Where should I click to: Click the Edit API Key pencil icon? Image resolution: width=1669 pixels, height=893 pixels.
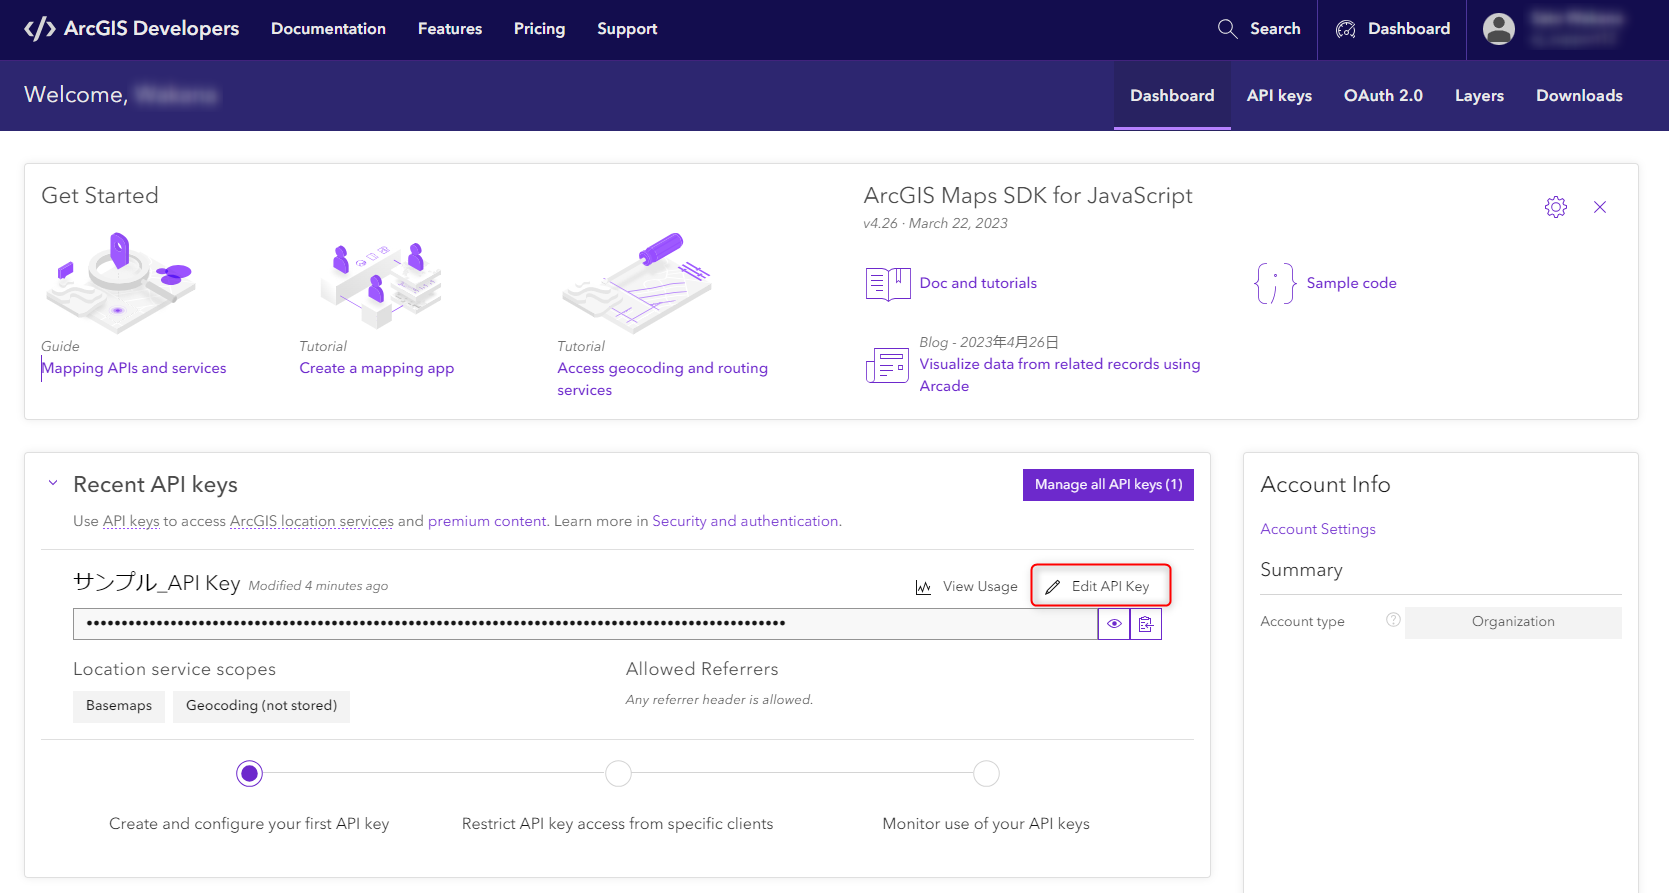(x=1052, y=587)
